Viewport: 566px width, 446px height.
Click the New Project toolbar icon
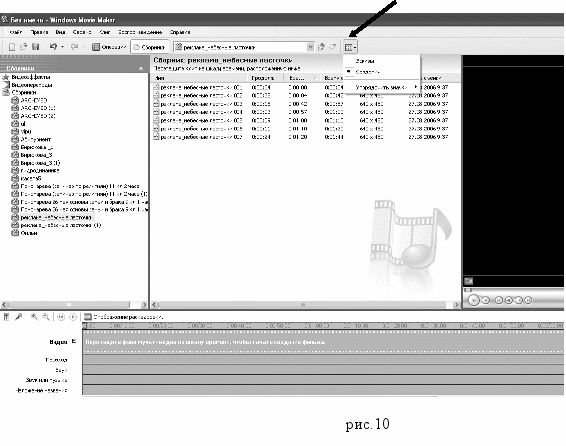[12, 47]
